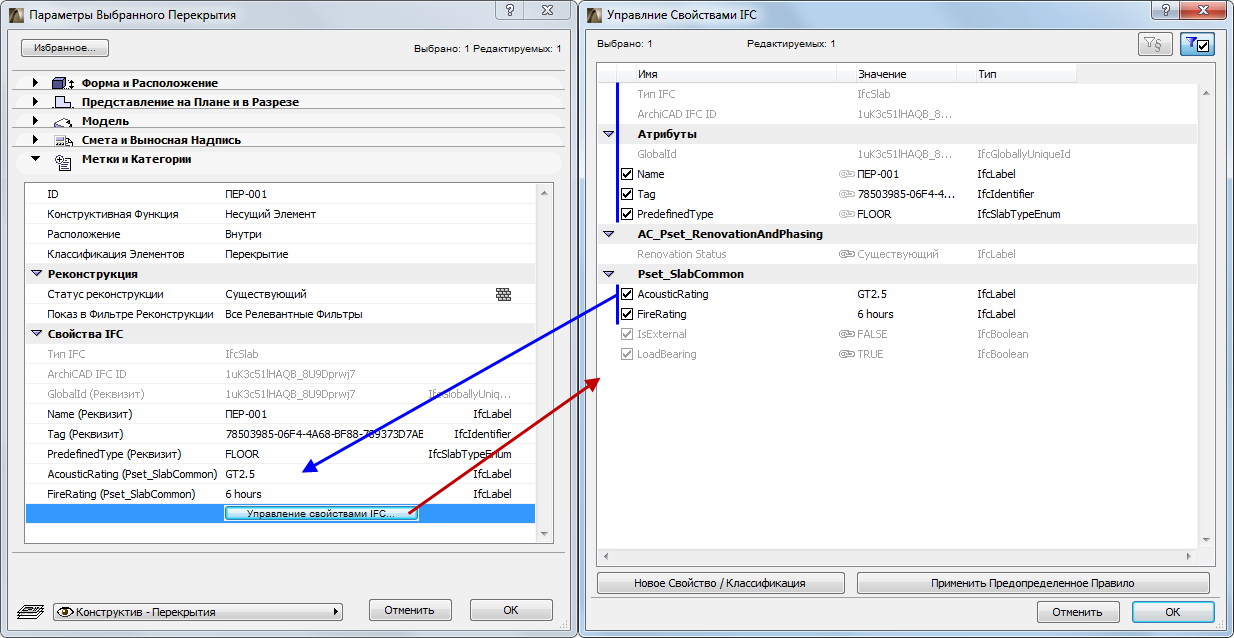Collapse the Свойства IFC group
Screen dimensions: 1234x638
37,334
